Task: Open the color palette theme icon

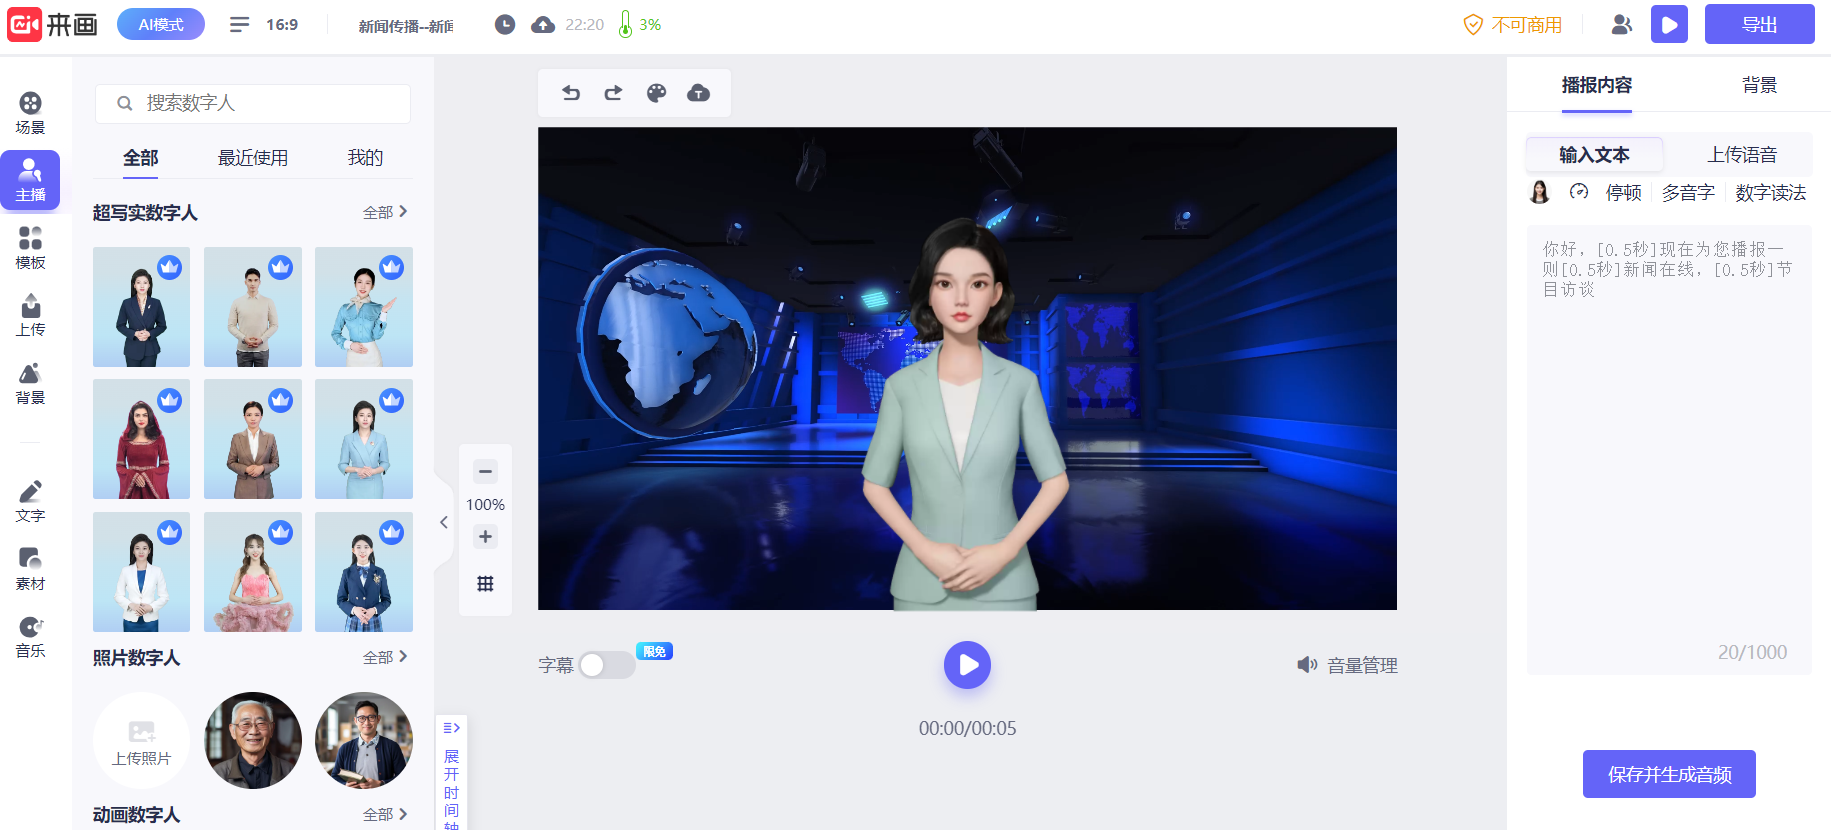Action: pos(656,93)
